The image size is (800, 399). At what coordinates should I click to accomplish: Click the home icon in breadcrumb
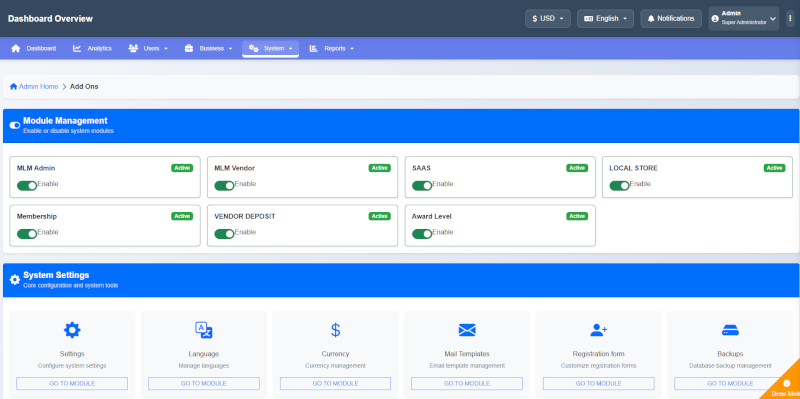point(13,87)
